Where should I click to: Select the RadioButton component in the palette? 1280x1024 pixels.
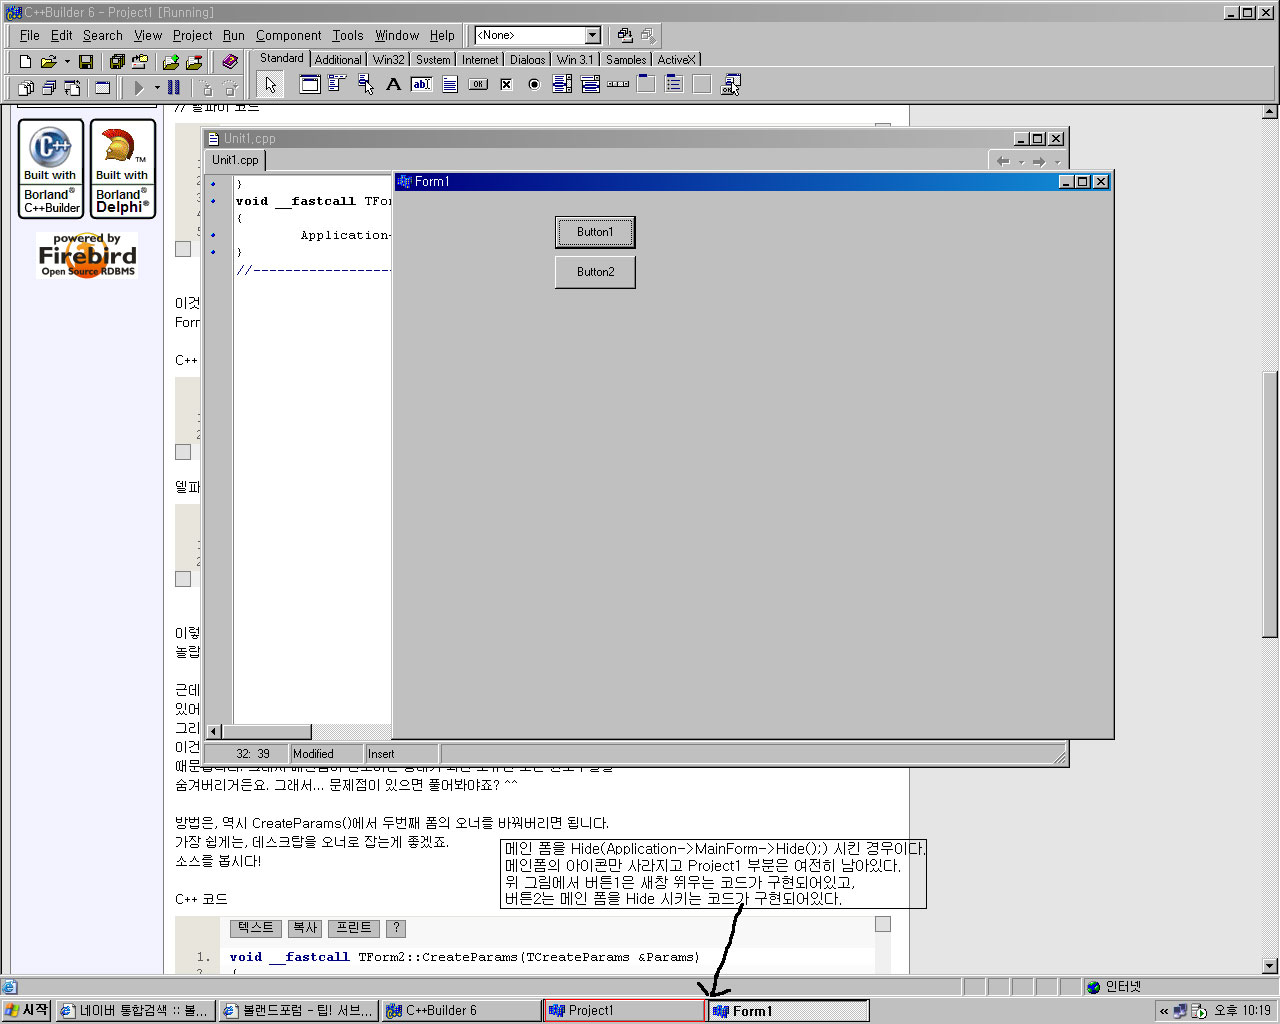(534, 85)
